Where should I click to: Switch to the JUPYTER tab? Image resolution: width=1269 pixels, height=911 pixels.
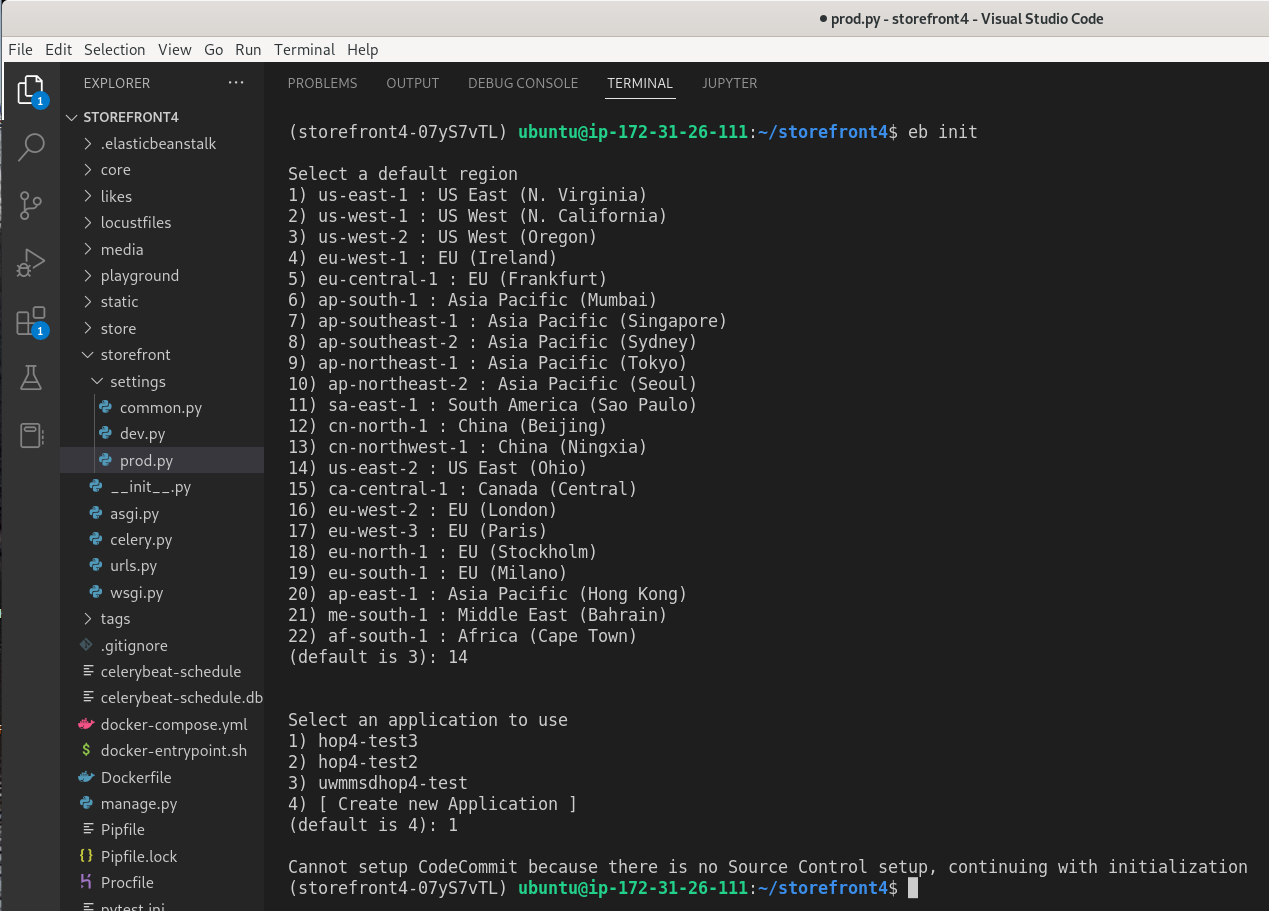pos(729,83)
